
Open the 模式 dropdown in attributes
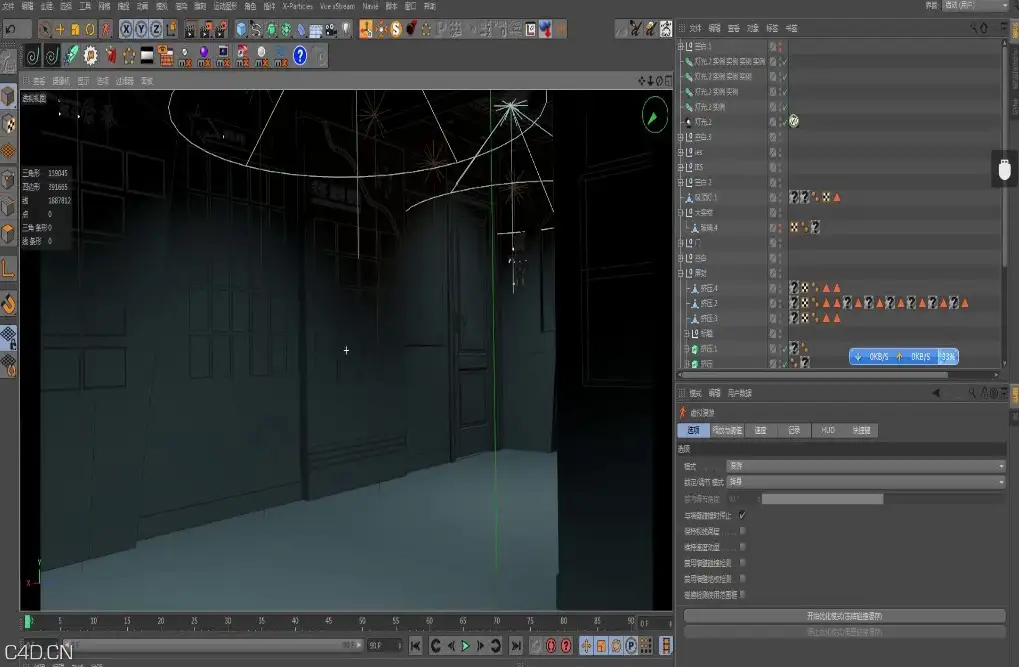coord(866,466)
